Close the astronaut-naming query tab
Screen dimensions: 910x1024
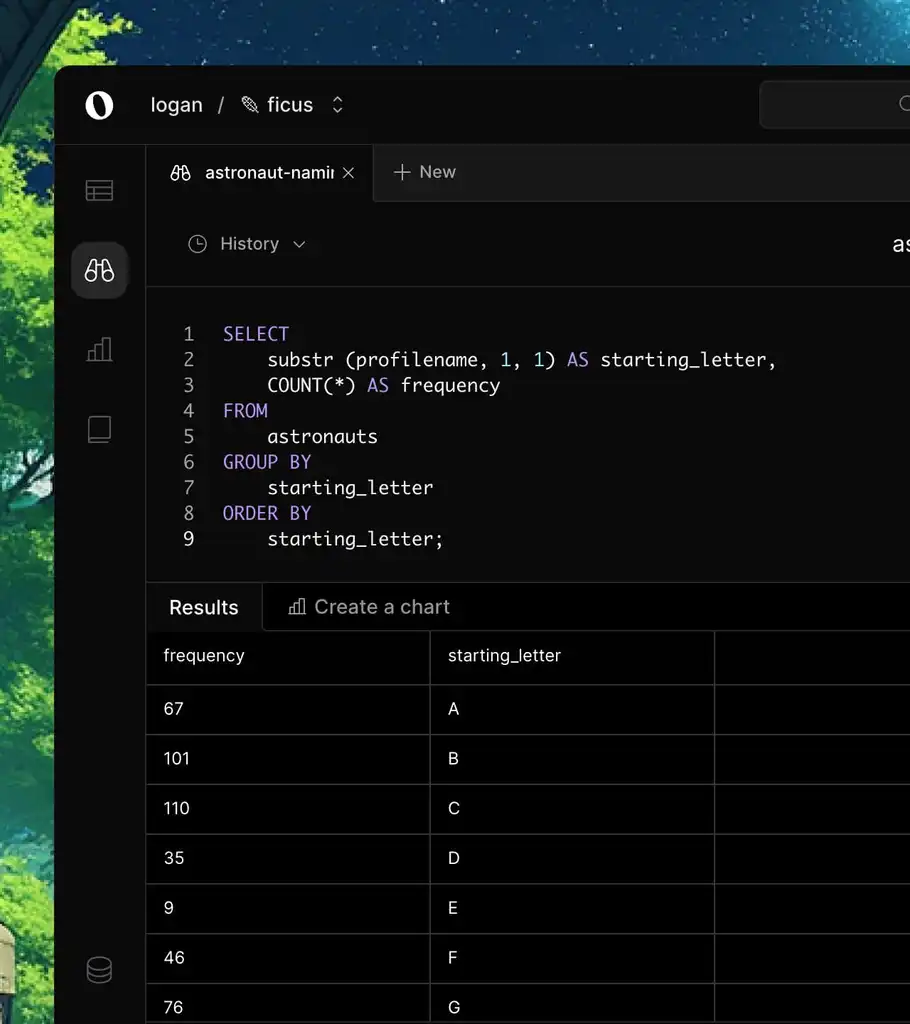(x=348, y=173)
